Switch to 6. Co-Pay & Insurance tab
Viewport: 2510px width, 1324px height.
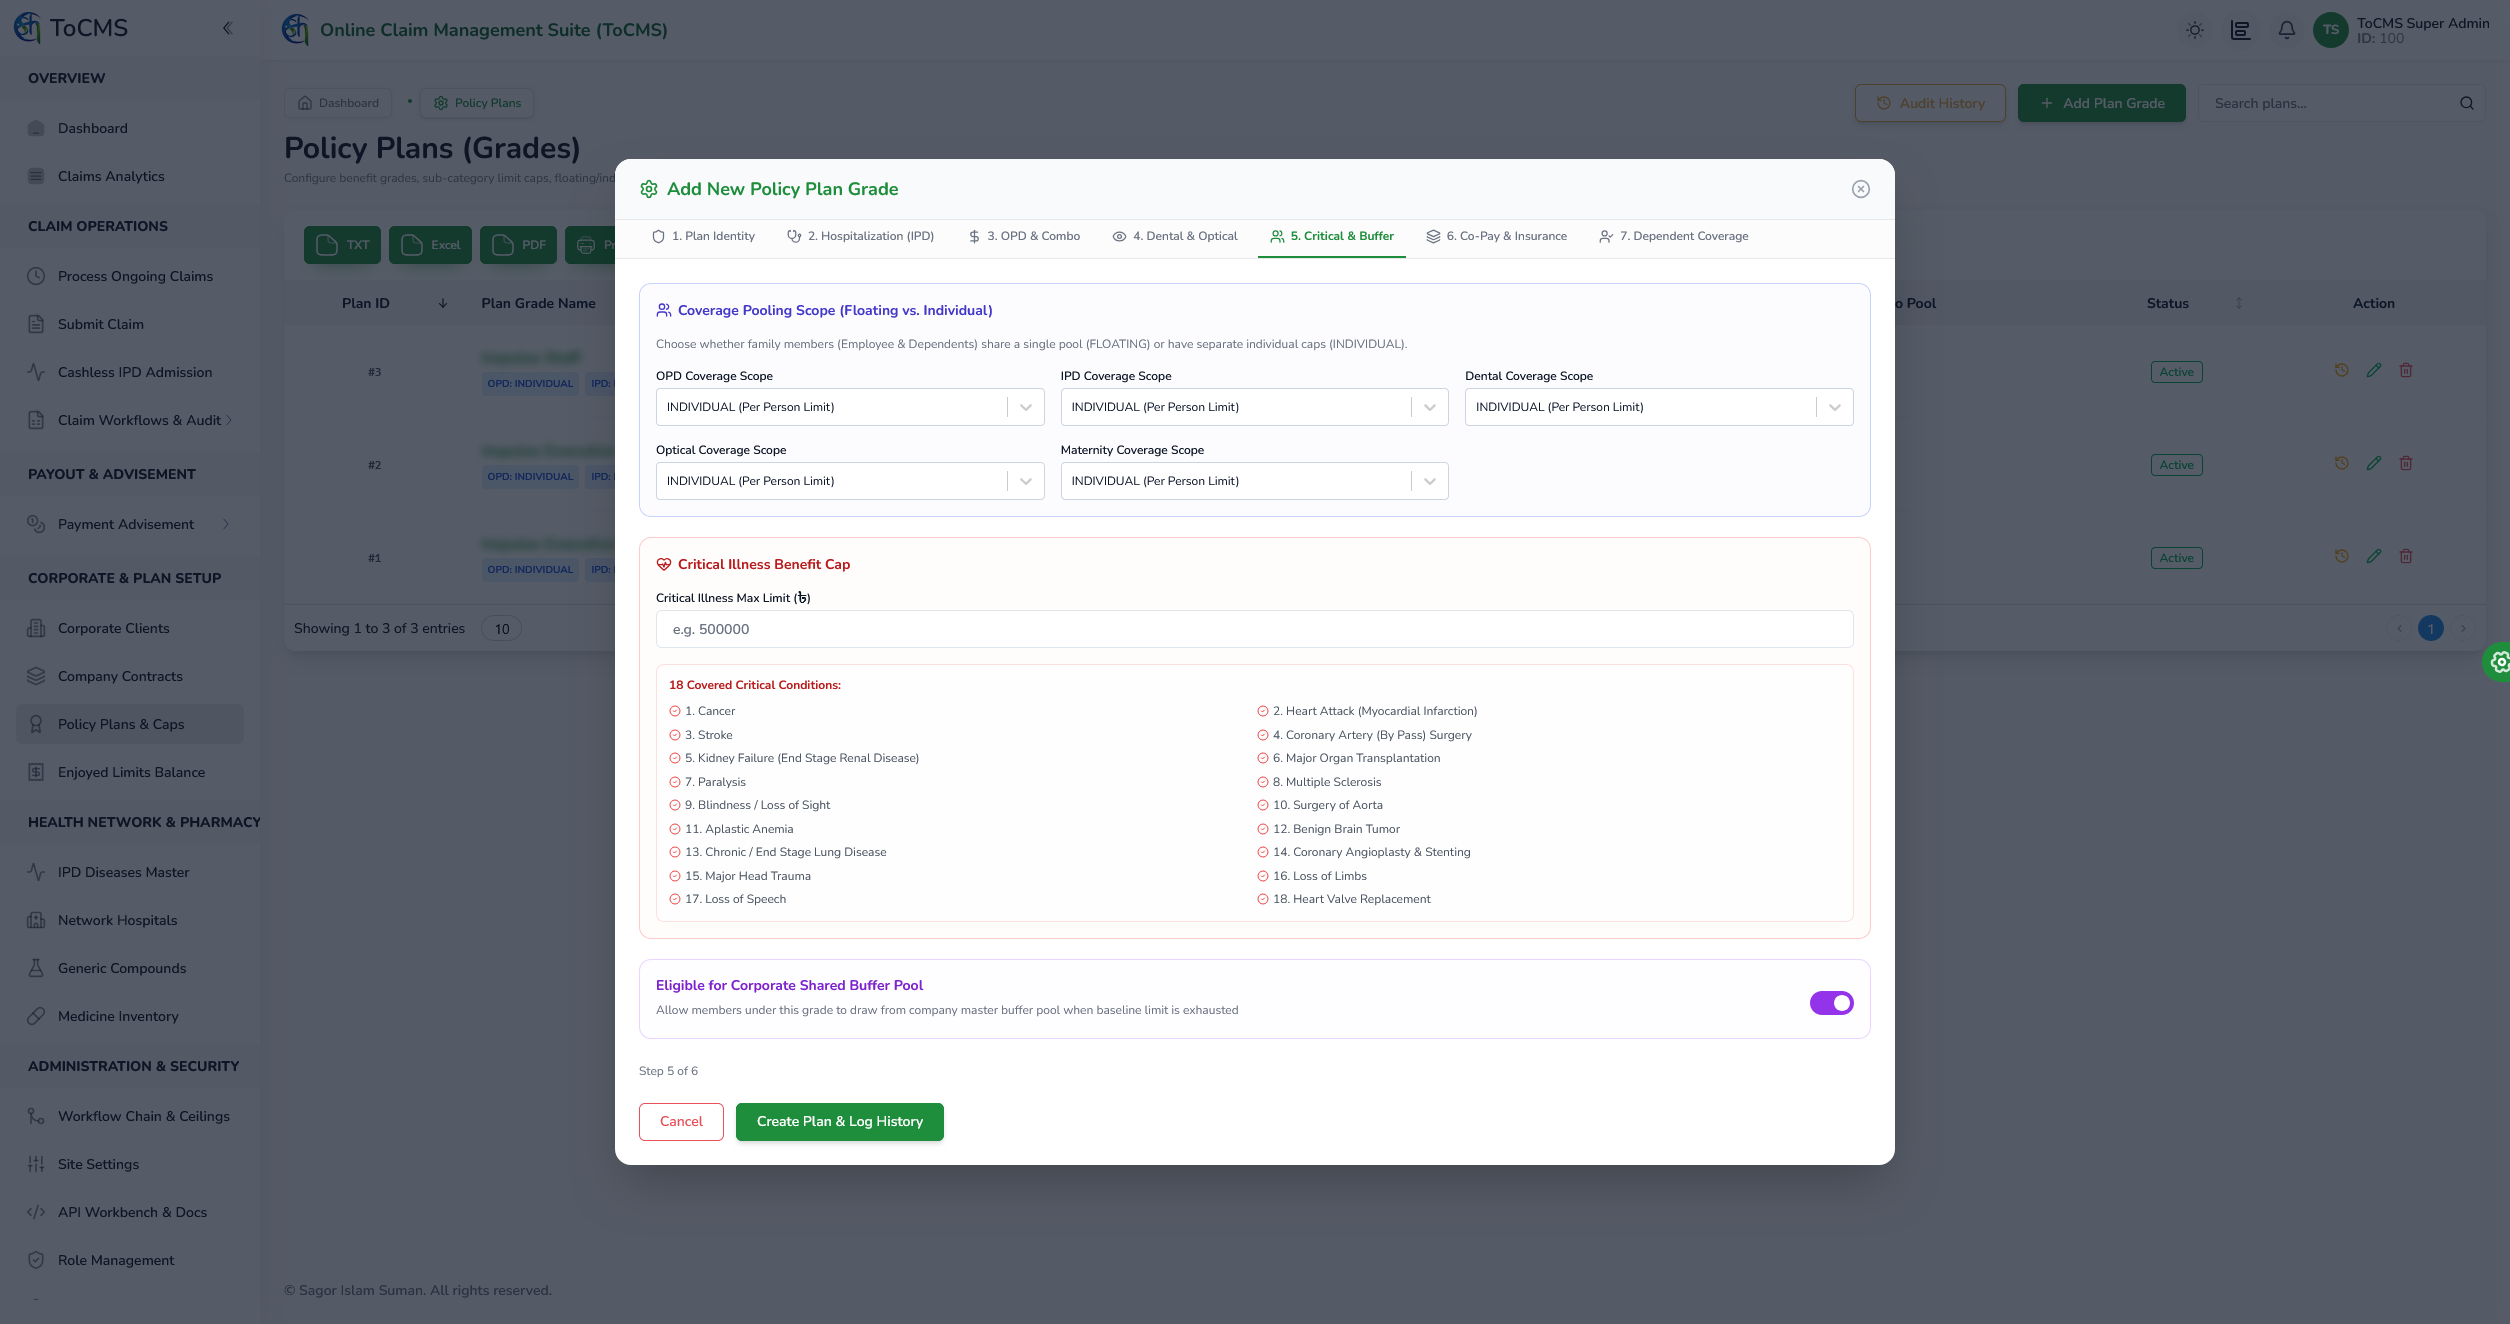1496,237
